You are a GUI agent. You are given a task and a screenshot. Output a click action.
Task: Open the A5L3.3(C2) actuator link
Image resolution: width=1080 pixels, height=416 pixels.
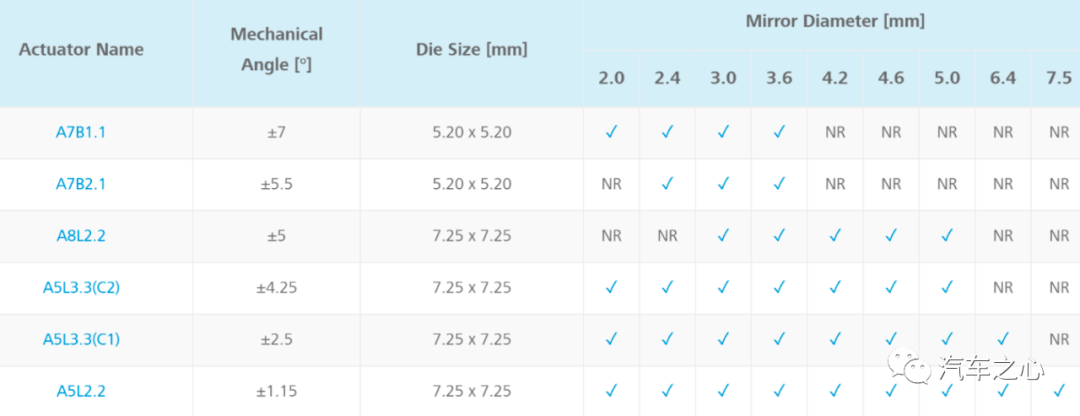coord(80,287)
